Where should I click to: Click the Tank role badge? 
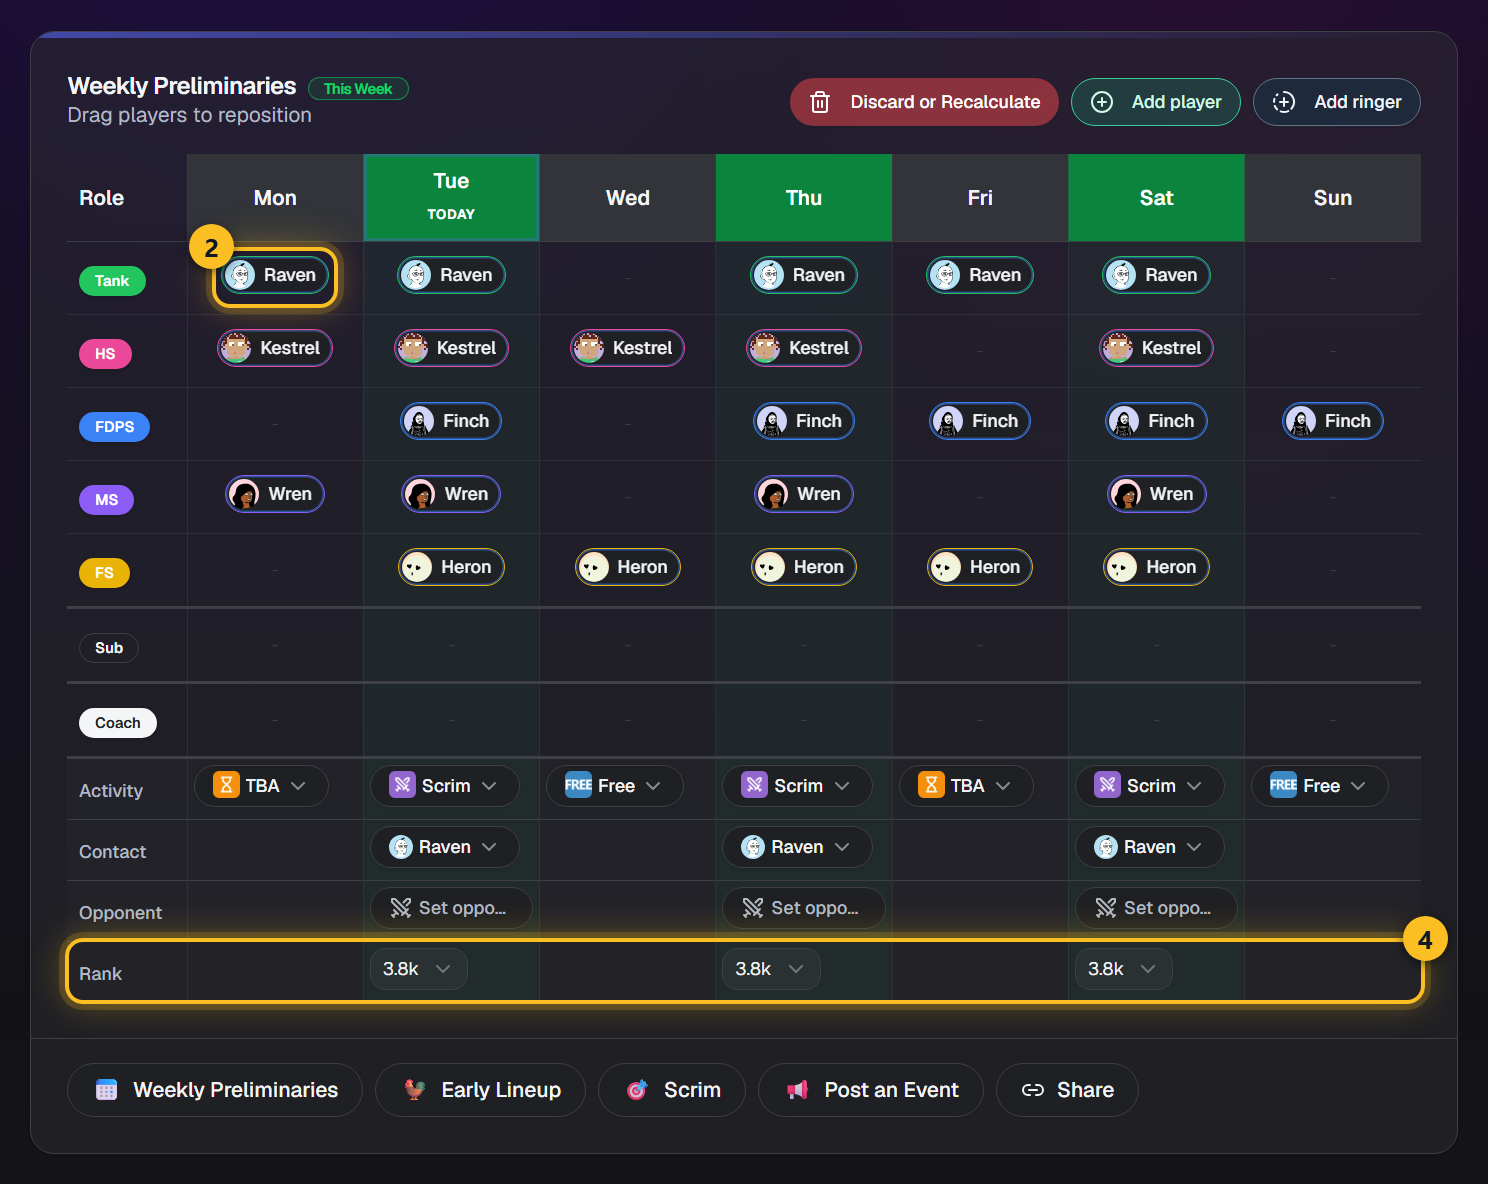112,281
